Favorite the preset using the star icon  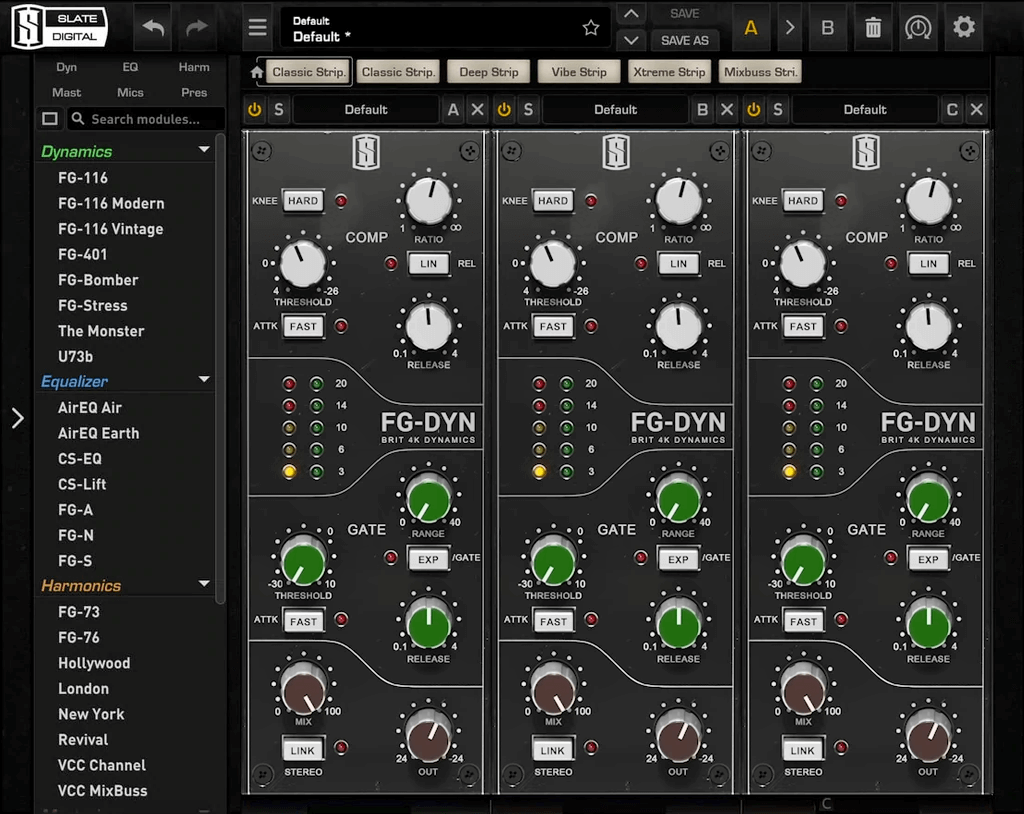coord(590,27)
